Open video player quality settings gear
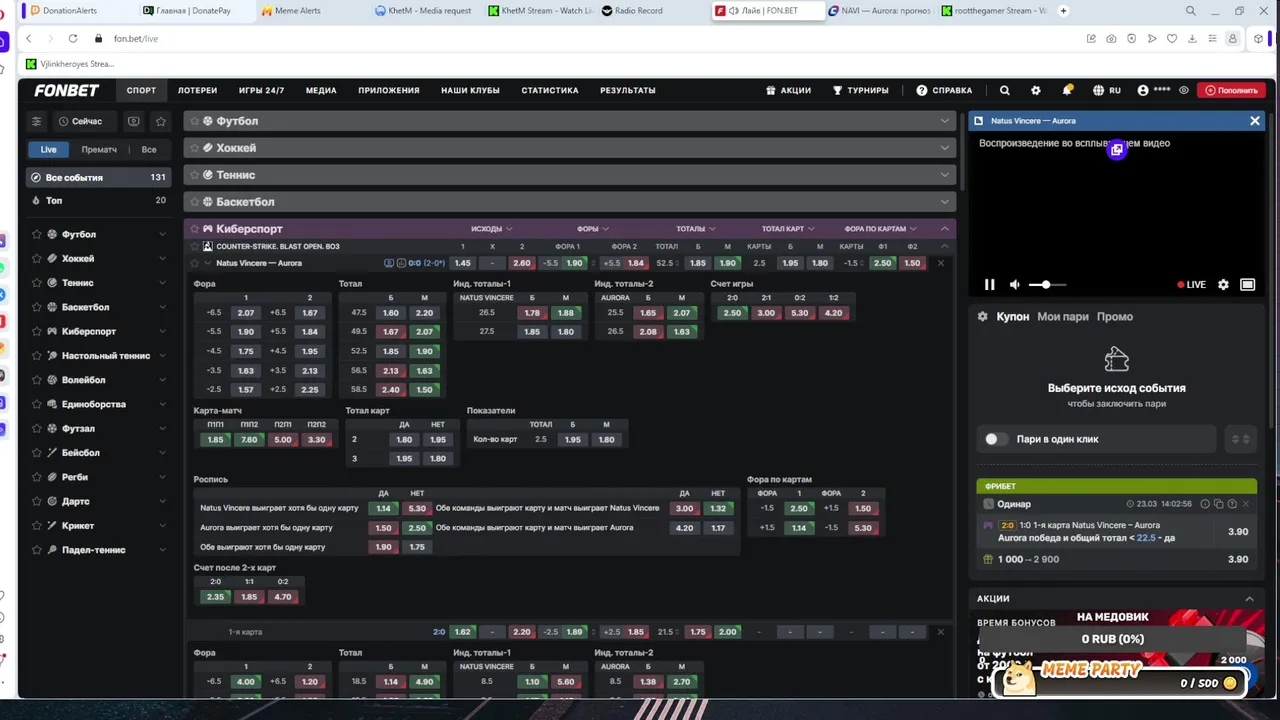Viewport: 1280px width, 720px height. (x=1223, y=285)
